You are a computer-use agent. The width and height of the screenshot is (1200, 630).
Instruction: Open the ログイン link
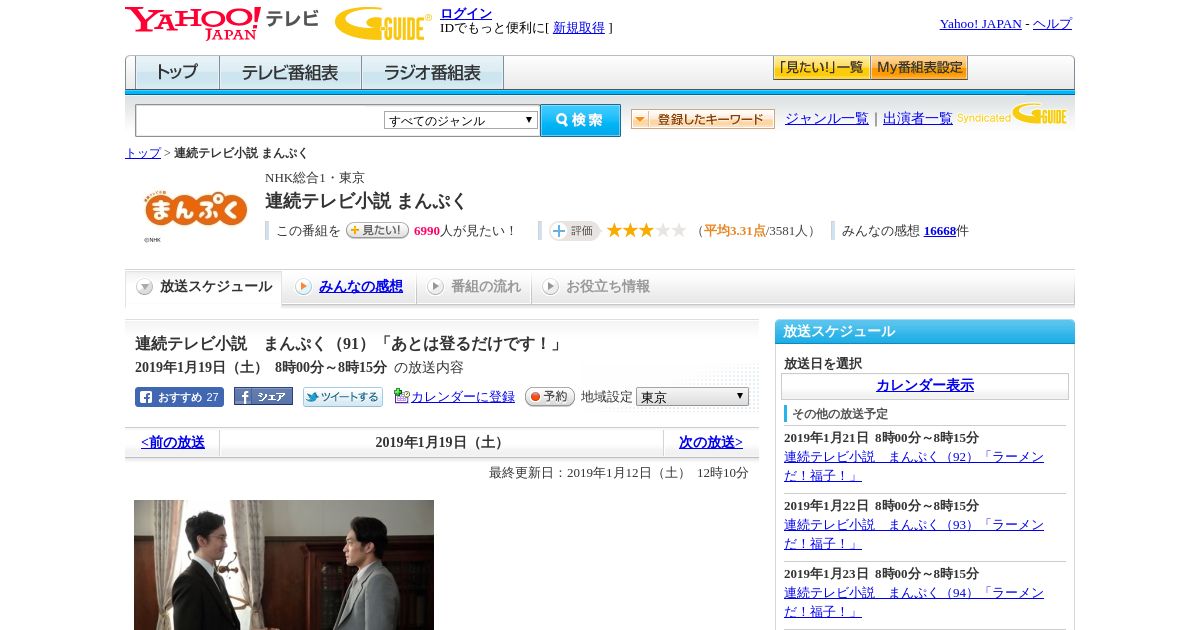[x=466, y=13]
